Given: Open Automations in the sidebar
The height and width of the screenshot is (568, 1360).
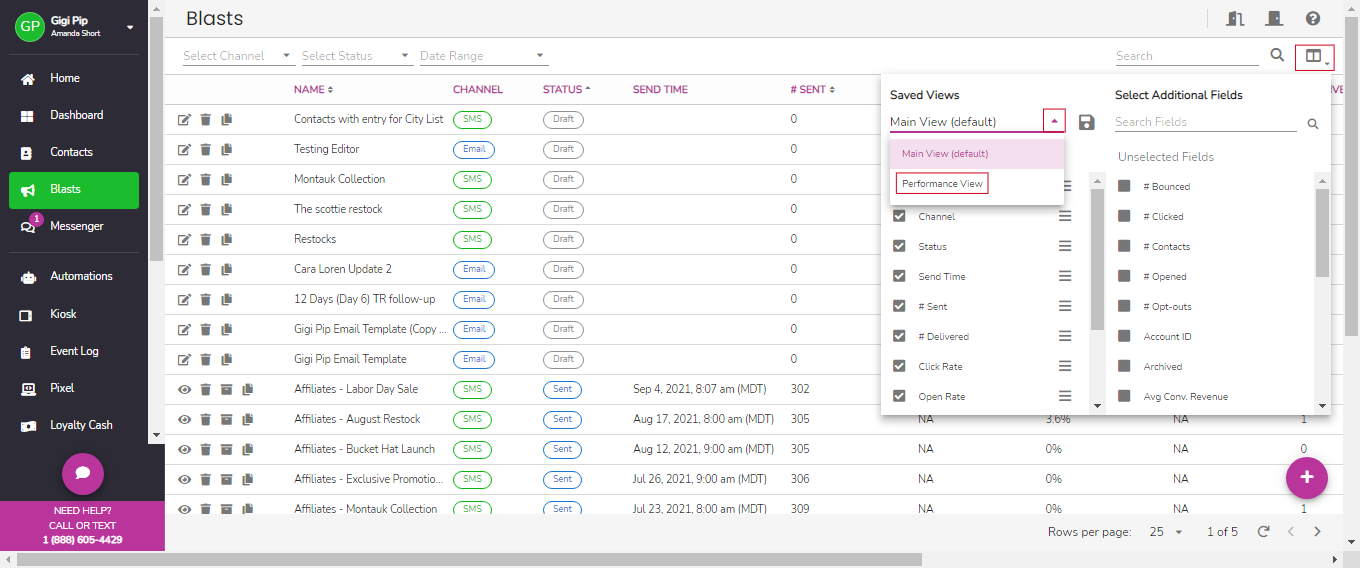Looking at the screenshot, I should (74, 276).
